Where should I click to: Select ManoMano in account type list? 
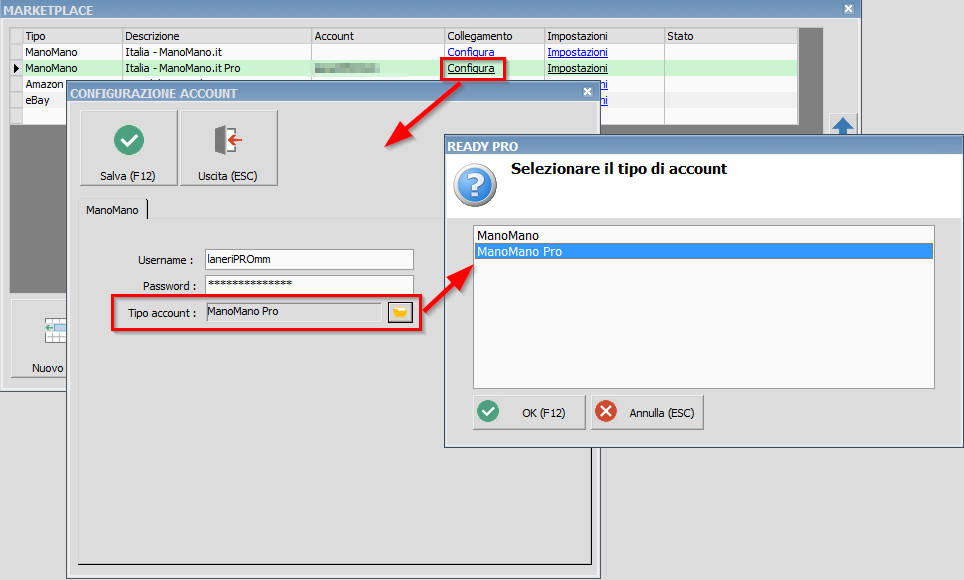click(x=704, y=236)
